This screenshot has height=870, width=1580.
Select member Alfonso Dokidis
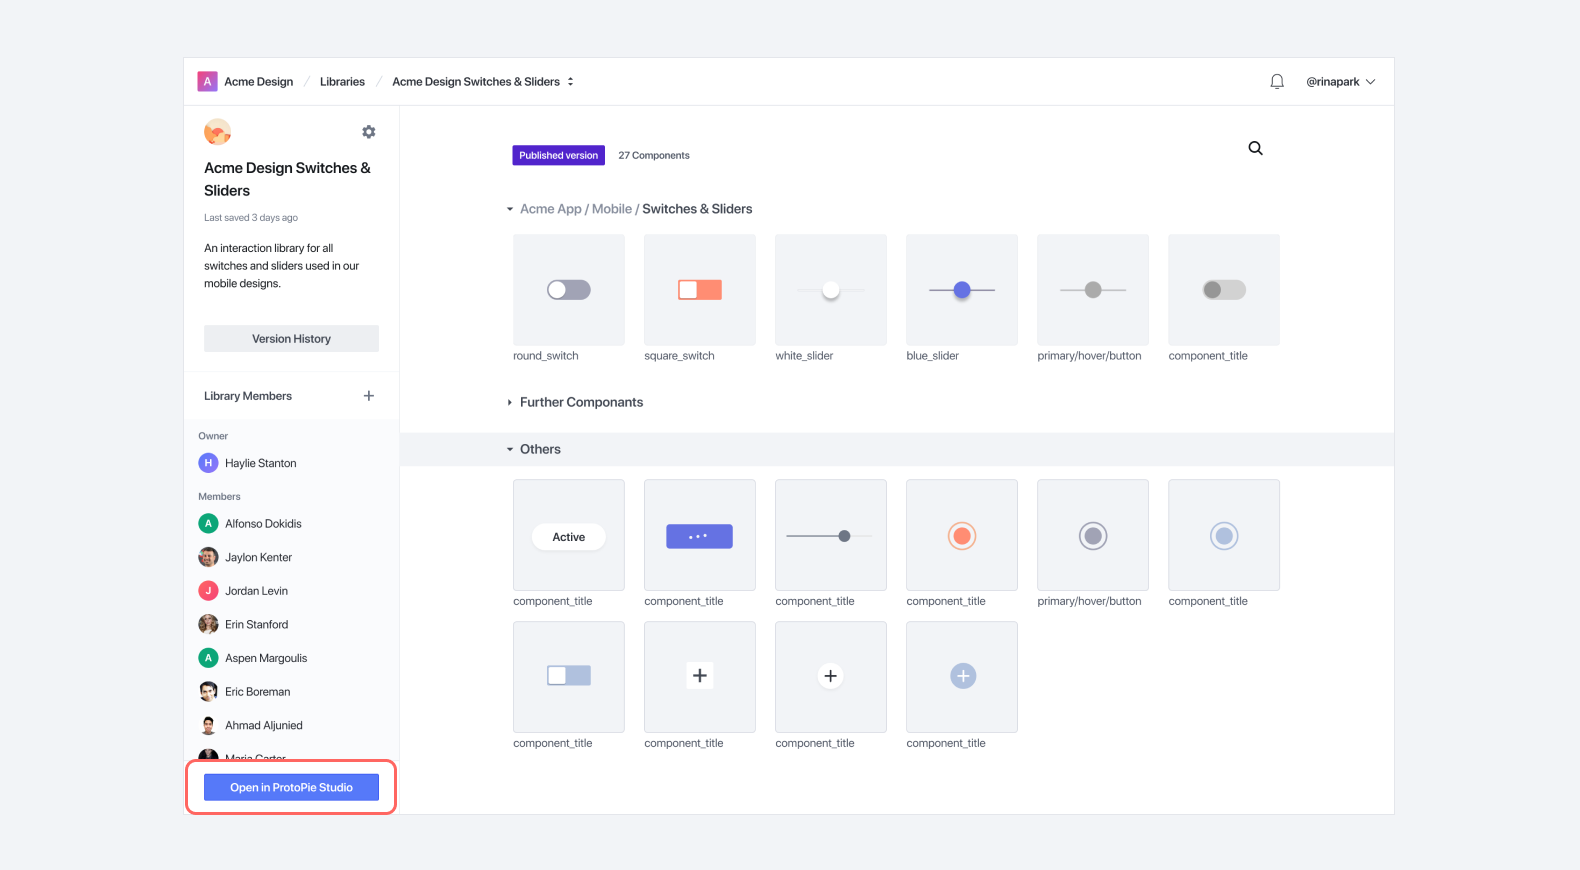263,523
